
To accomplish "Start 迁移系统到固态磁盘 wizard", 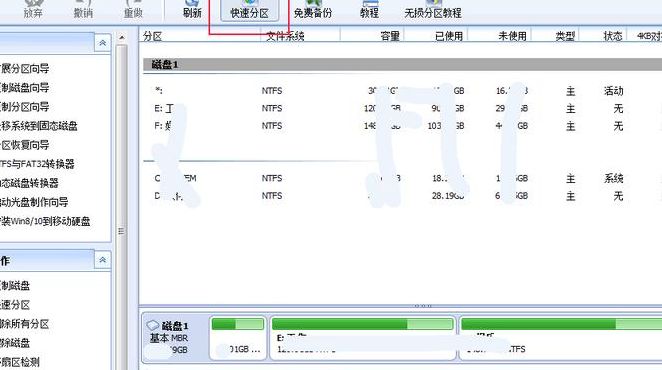I will (38, 126).
